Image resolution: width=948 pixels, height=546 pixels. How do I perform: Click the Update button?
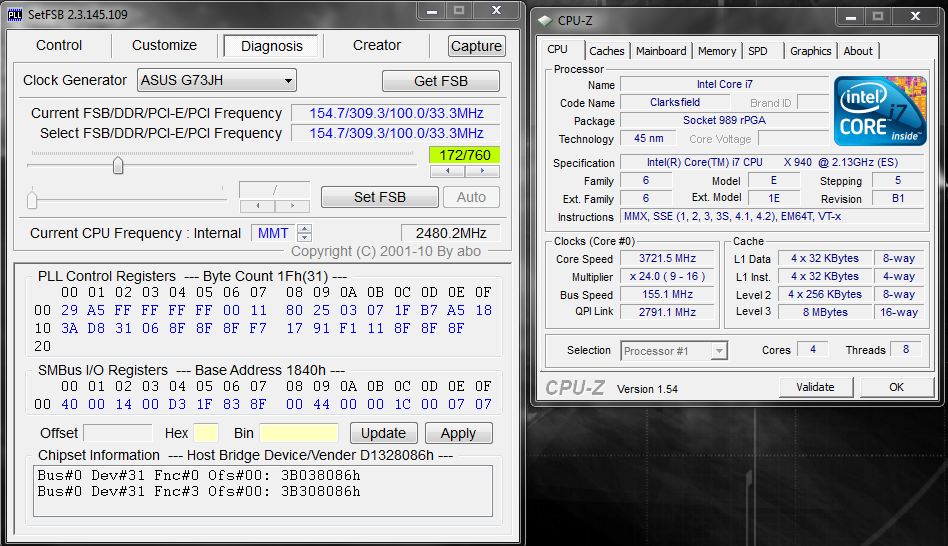pos(383,433)
